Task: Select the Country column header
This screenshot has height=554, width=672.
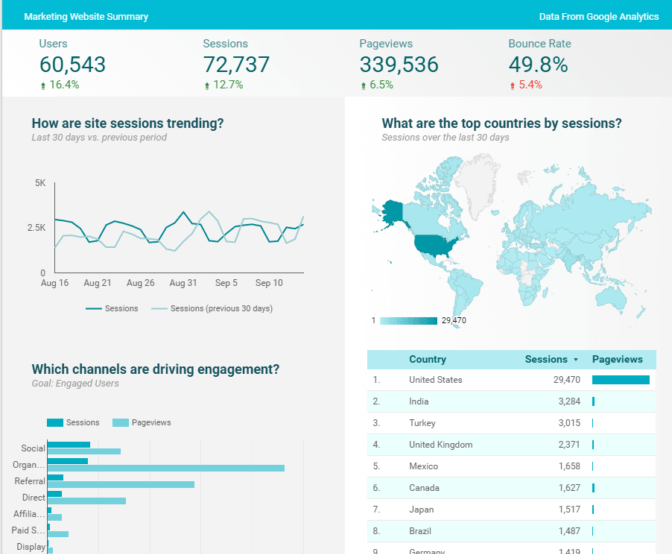Action: click(427, 359)
